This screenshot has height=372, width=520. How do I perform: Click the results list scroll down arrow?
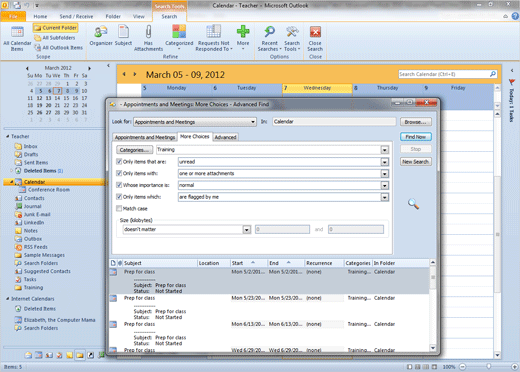(433, 348)
